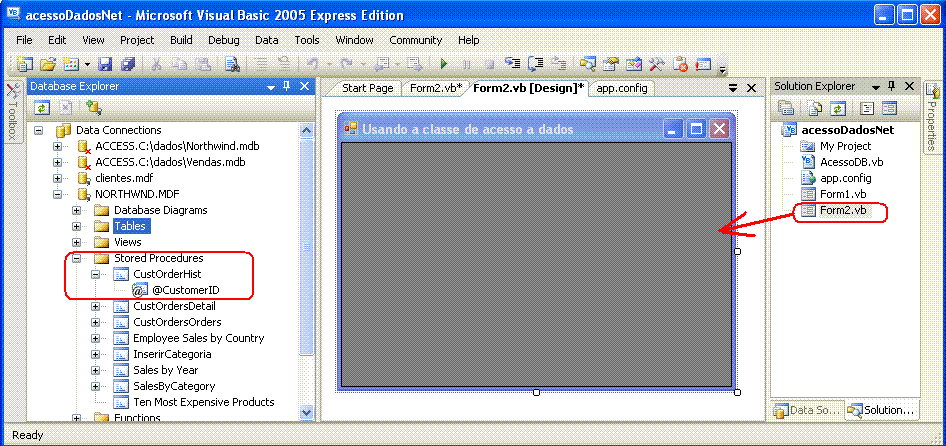
Task: Switch to the Form2.vb* code tab
Action: (x=436, y=88)
